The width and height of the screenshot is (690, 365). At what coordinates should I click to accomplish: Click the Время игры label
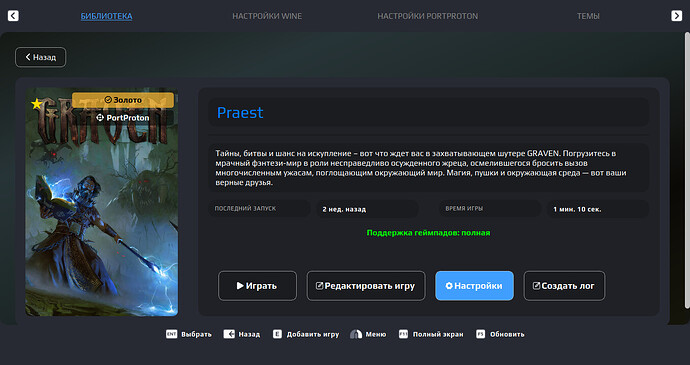click(464, 209)
